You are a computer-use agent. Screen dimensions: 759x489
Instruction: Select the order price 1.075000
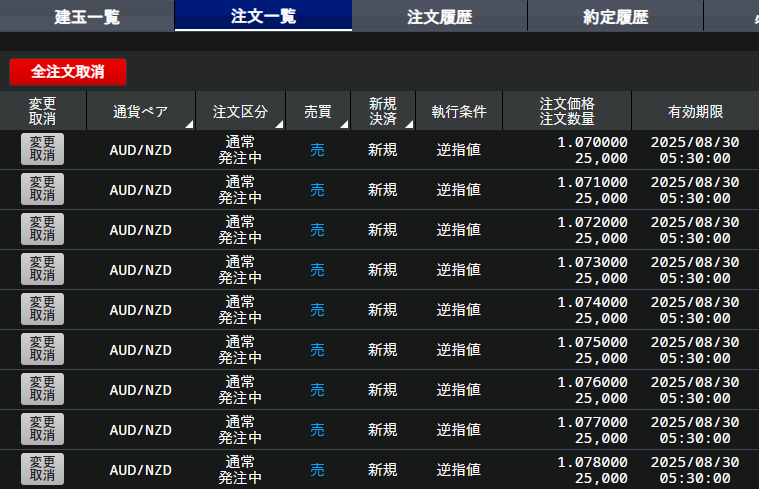[x=592, y=342]
